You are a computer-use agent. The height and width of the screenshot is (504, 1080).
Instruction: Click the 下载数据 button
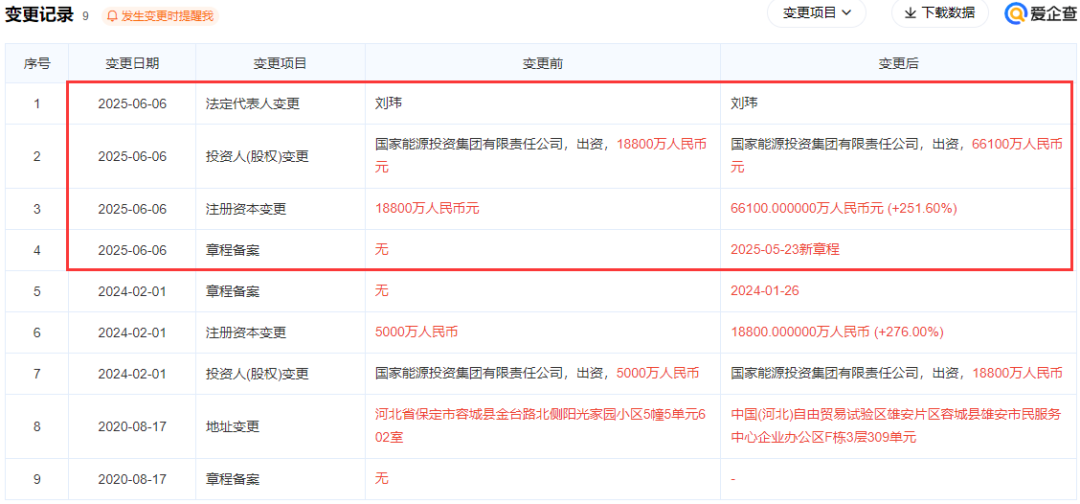pyautogui.click(x=939, y=13)
